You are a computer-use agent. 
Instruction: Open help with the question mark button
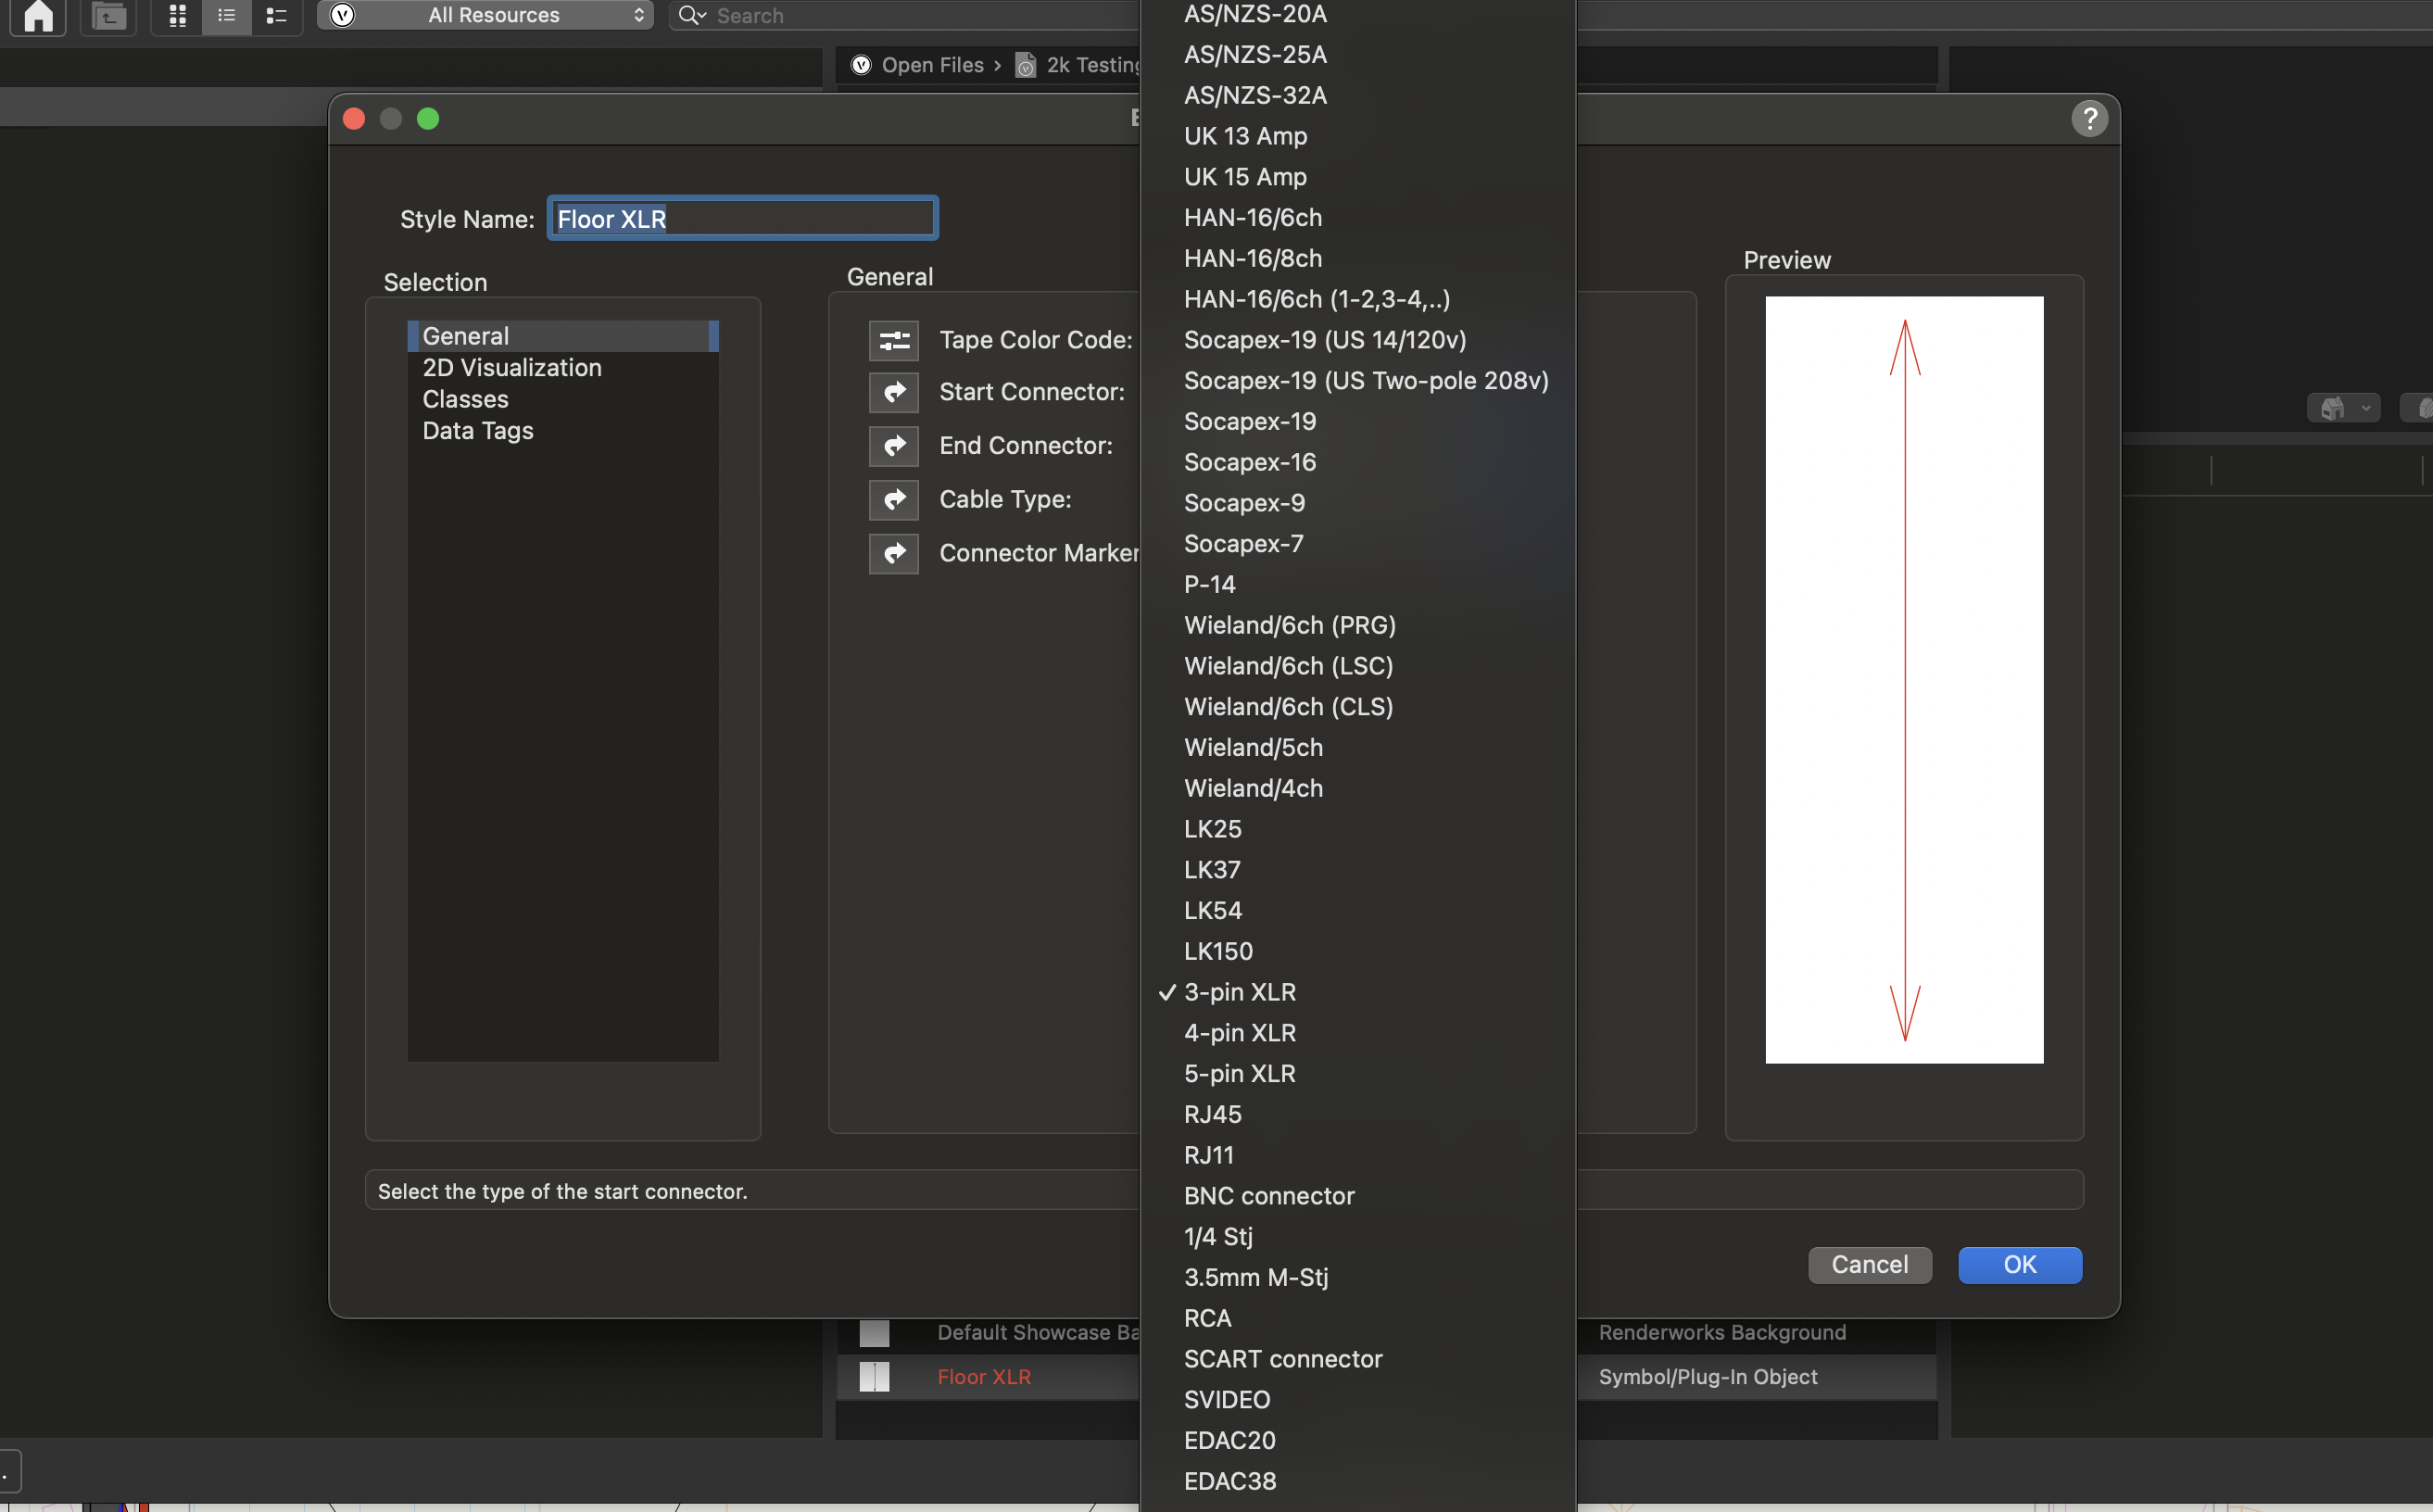(x=2088, y=119)
